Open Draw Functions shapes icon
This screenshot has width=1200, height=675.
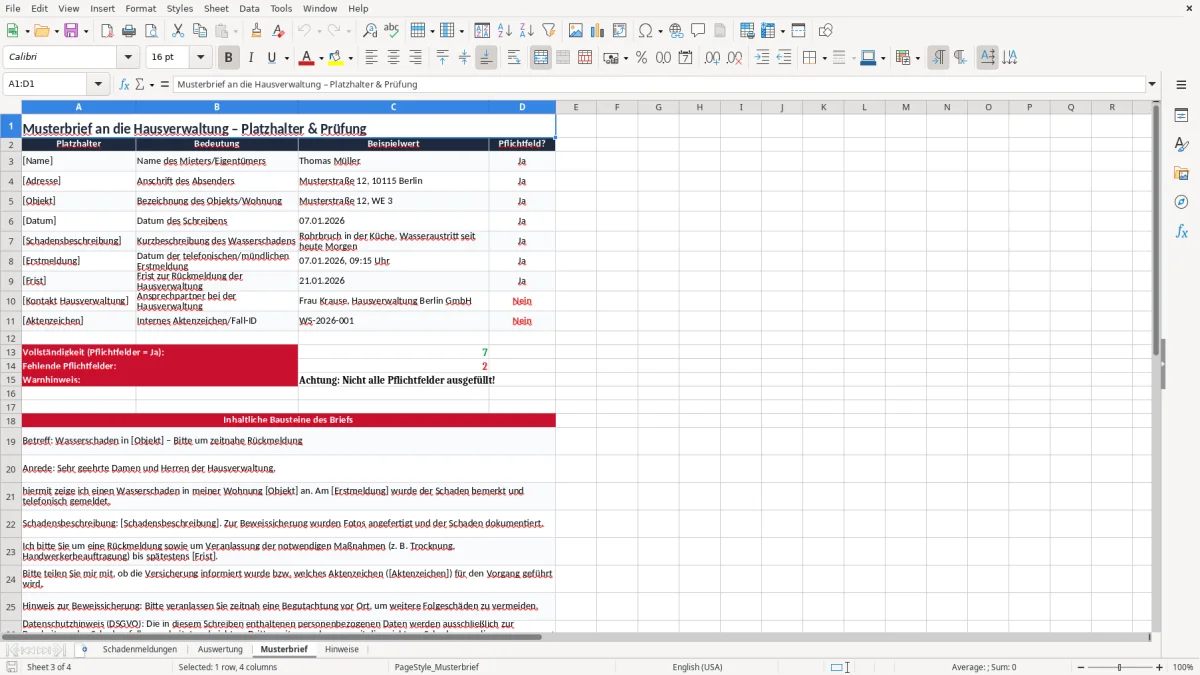[x=825, y=31]
